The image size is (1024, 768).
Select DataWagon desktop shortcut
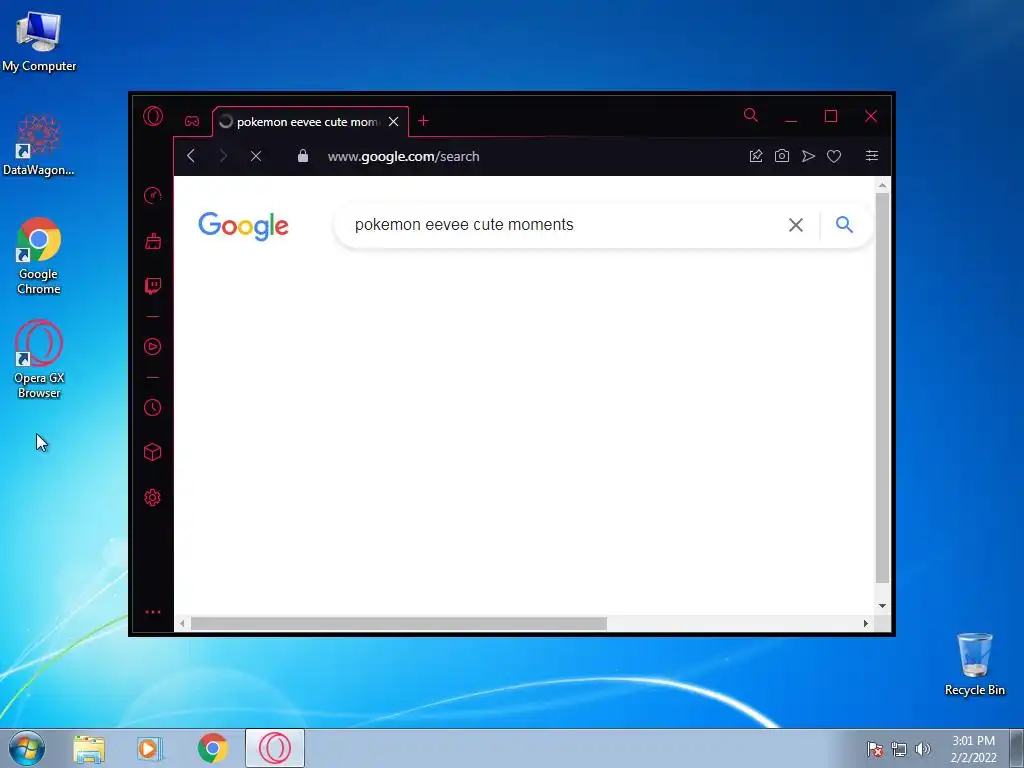coord(39,145)
